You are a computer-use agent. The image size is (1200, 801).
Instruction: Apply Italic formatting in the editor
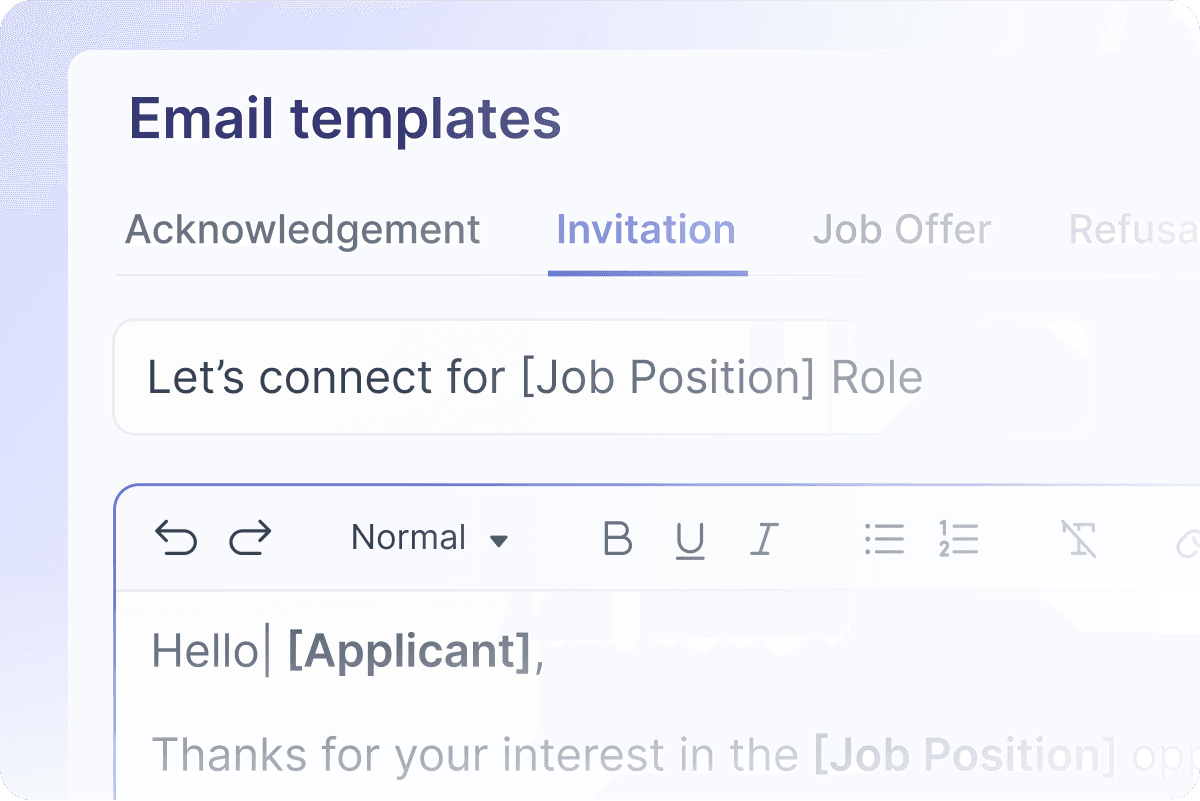pyautogui.click(x=763, y=539)
